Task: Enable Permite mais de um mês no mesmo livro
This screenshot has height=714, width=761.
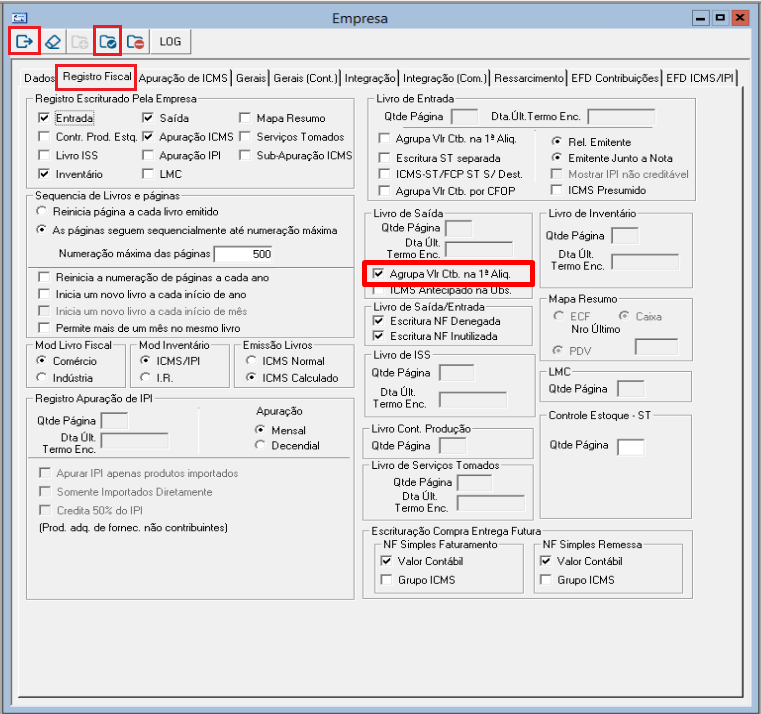Action: [44, 328]
